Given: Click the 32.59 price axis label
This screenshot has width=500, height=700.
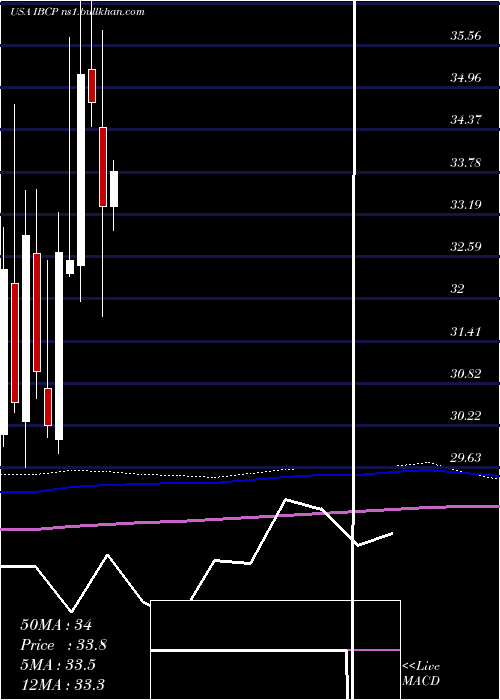Looking at the screenshot, I should 466,247.
